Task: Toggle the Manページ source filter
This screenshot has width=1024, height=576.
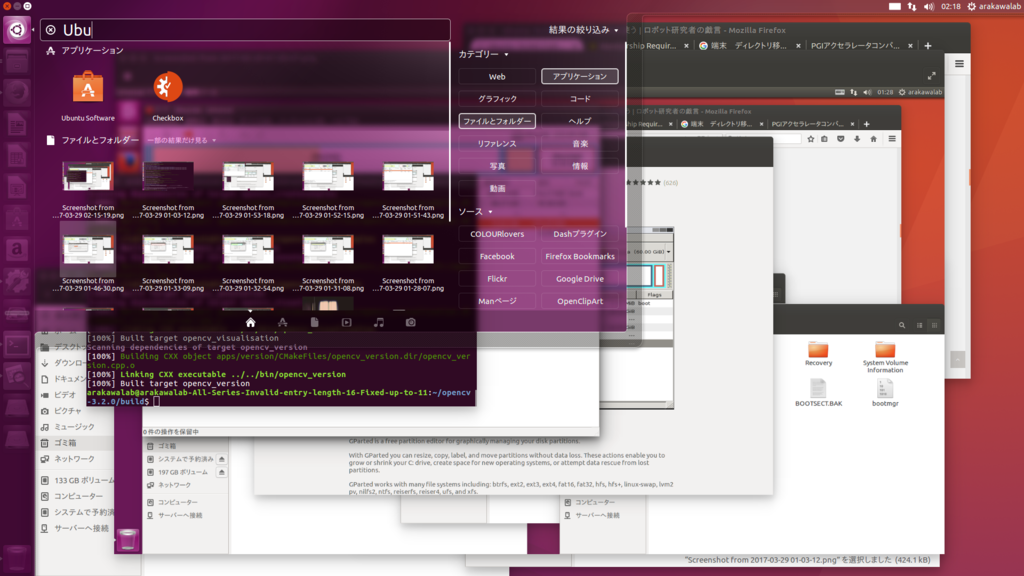Action: click(497, 301)
